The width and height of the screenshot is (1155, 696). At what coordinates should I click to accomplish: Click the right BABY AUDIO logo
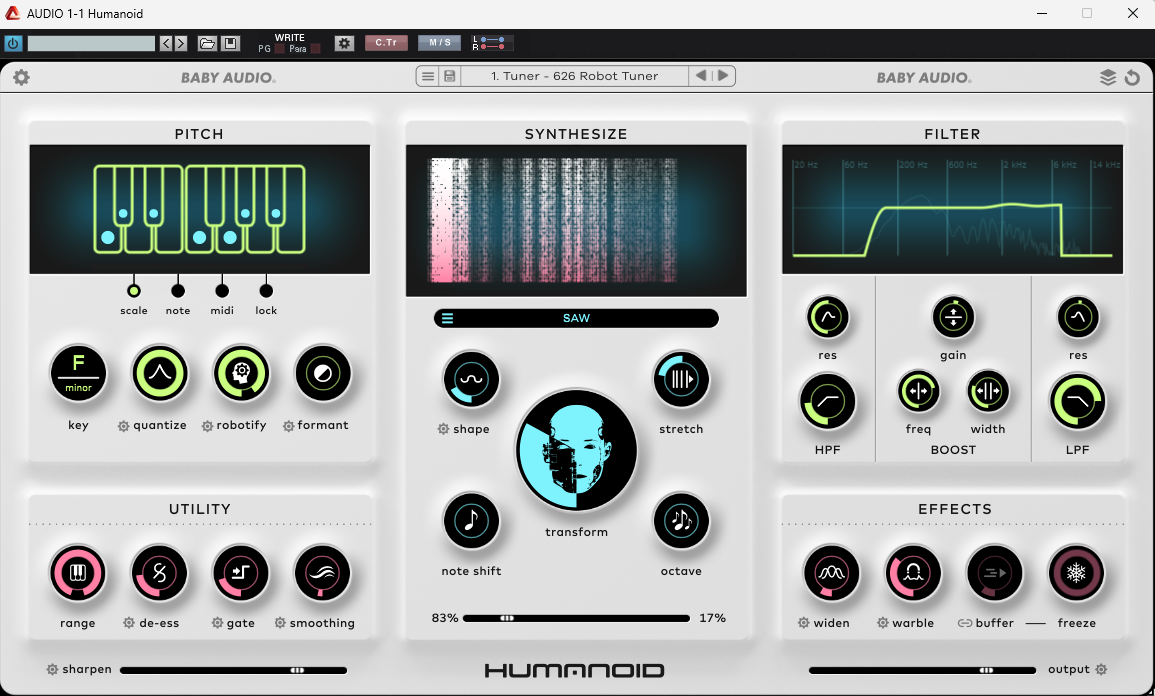coord(924,77)
